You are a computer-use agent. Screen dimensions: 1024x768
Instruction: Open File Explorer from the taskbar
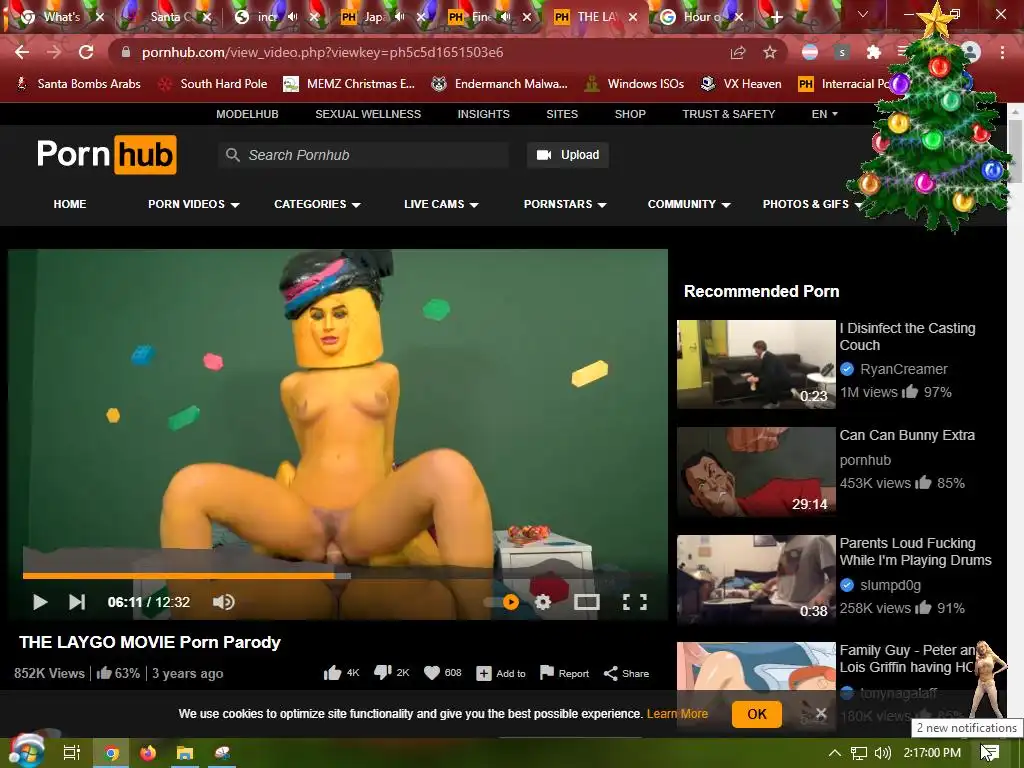[x=185, y=753]
